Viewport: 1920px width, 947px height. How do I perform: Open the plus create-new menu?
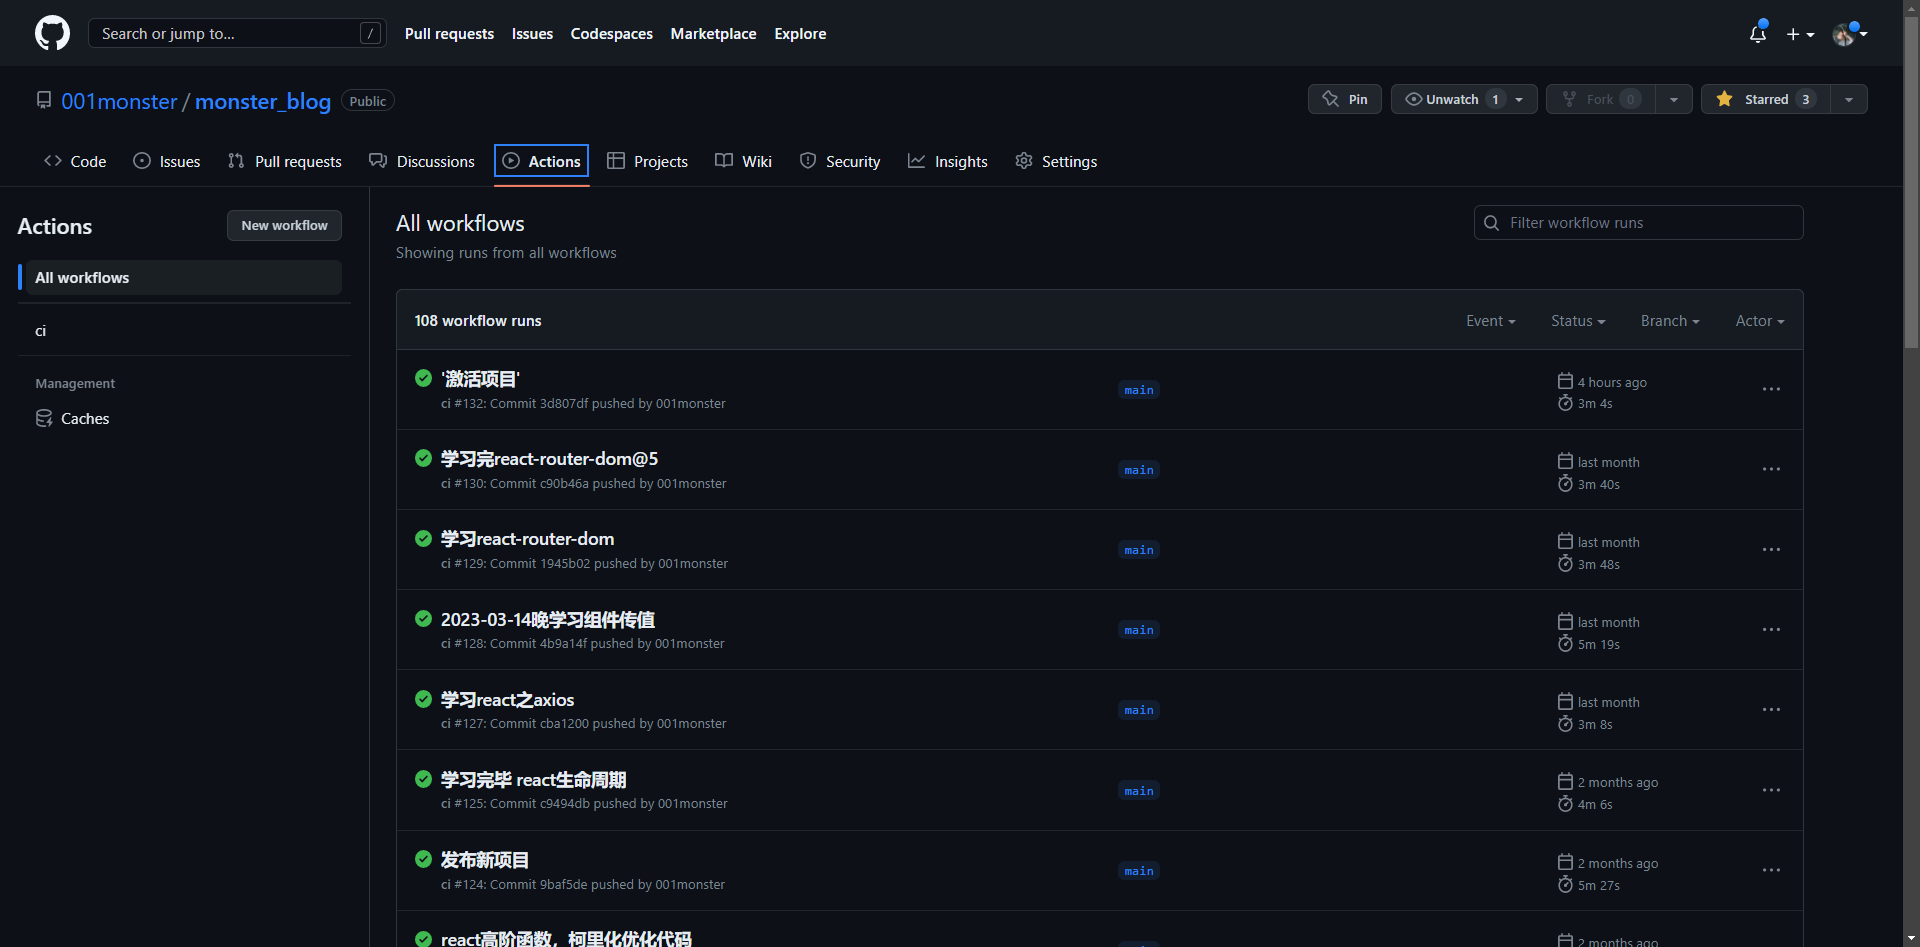tap(1800, 34)
